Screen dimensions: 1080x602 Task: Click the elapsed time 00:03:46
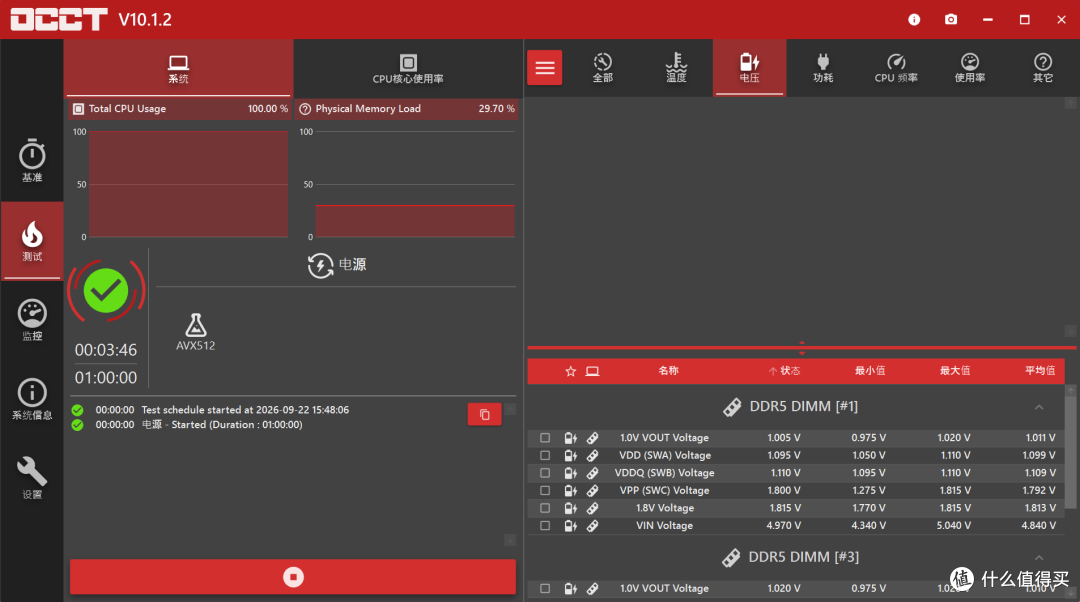click(106, 350)
